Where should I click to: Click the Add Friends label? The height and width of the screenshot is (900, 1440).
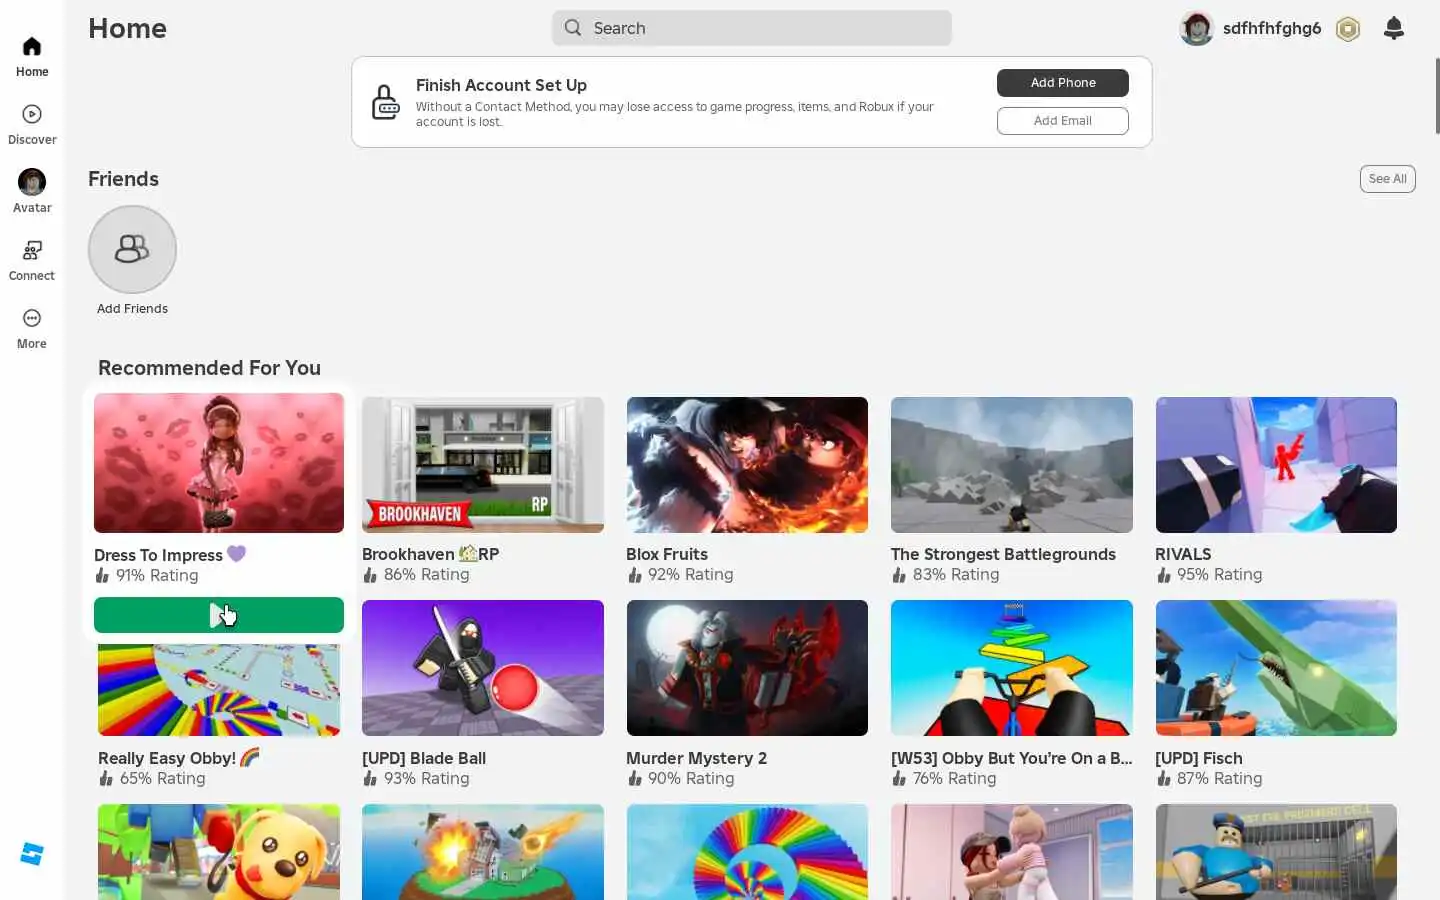click(x=132, y=309)
